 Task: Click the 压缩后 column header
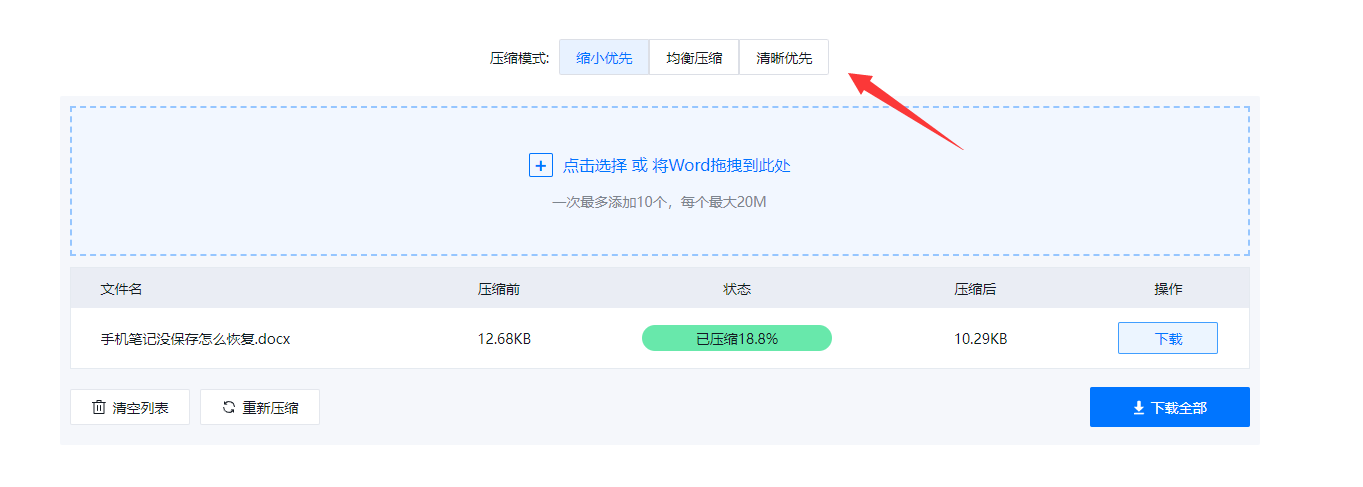[975, 289]
